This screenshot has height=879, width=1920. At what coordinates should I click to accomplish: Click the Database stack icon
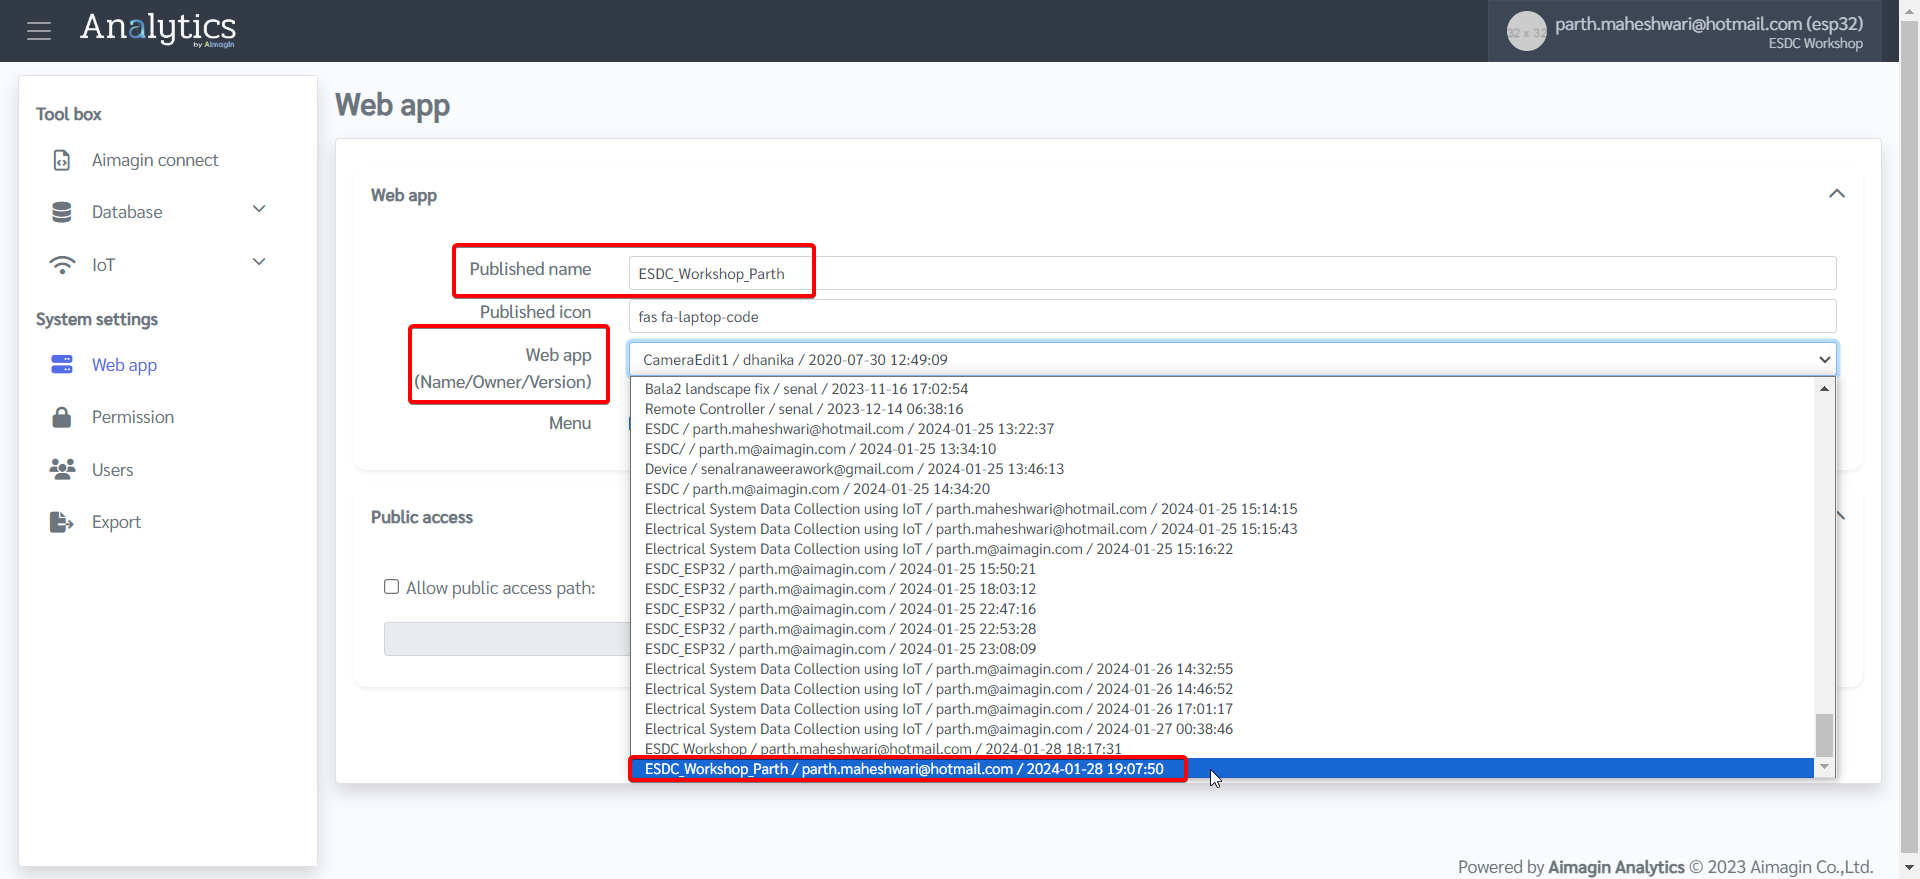click(x=62, y=212)
